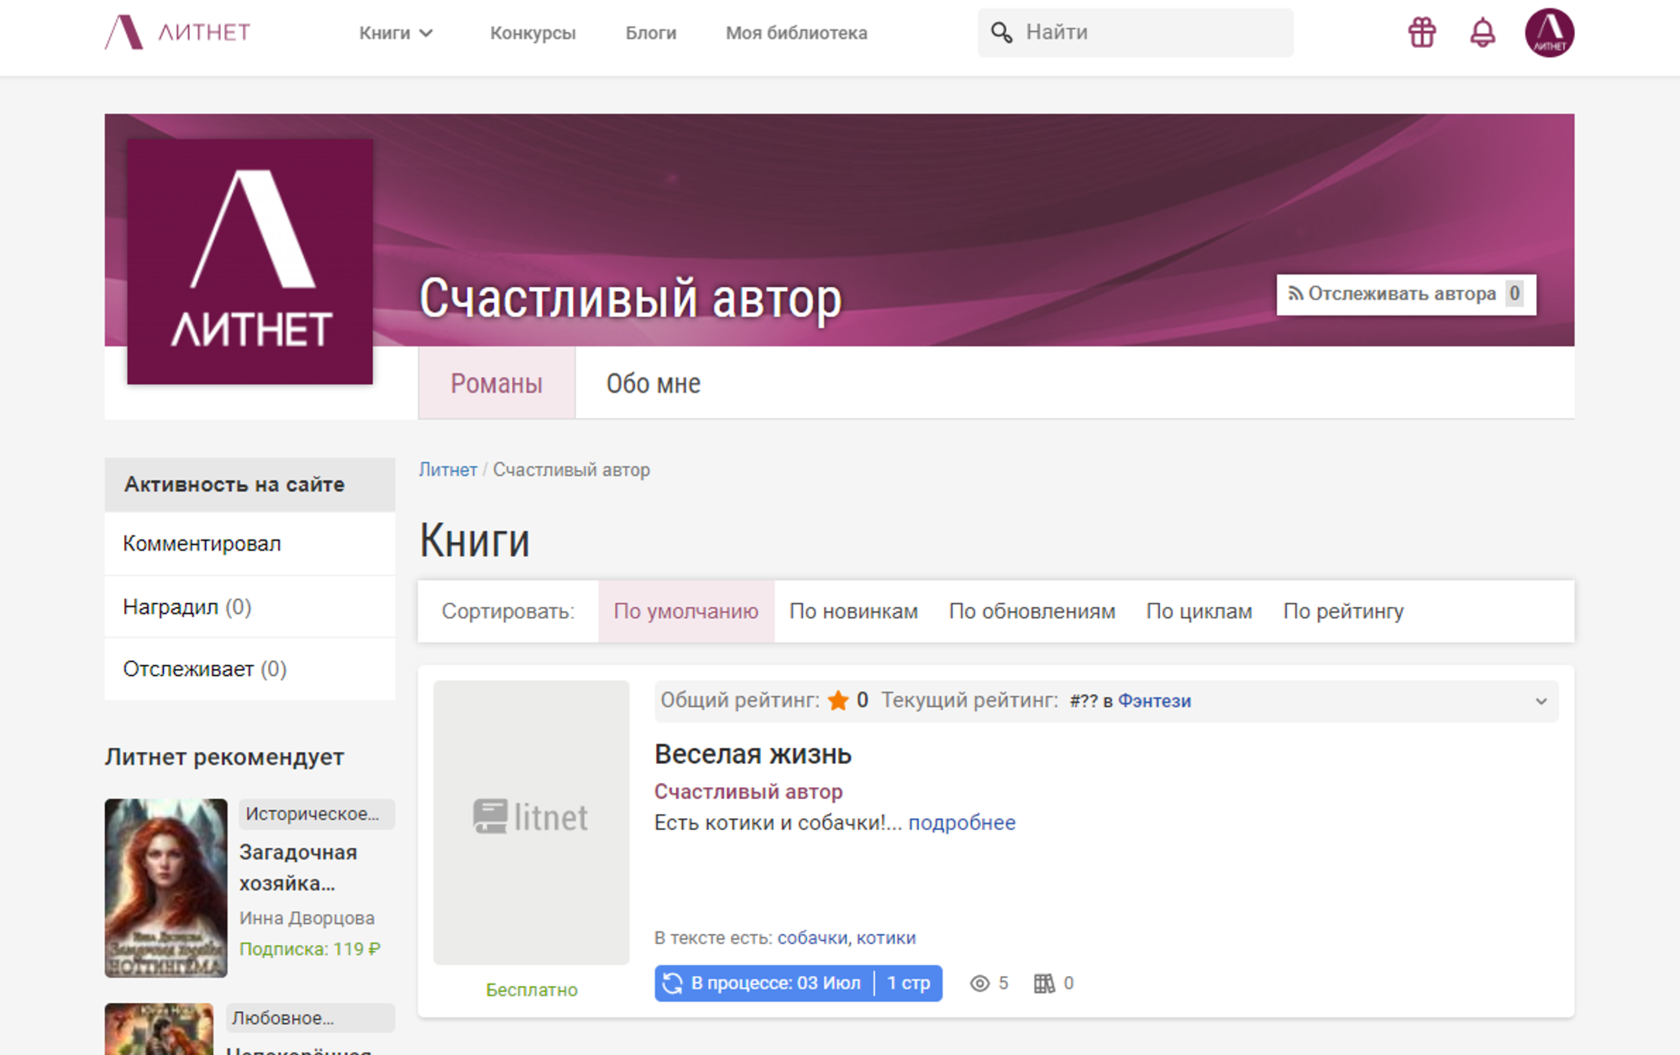The height and width of the screenshot is (1055, 1680).
Task: Open user profile avatar menu
Action: pyautogui.click(x=1549, y=32)
